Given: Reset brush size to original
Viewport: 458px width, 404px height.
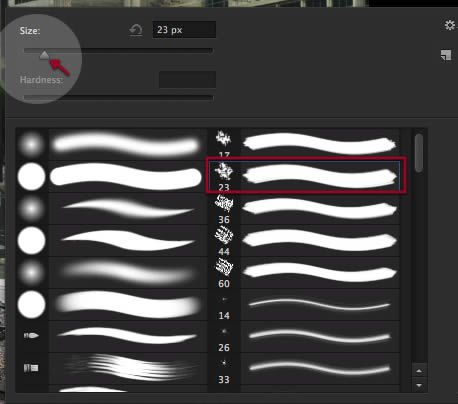Looking at the screenshot, I should (136, 30).
